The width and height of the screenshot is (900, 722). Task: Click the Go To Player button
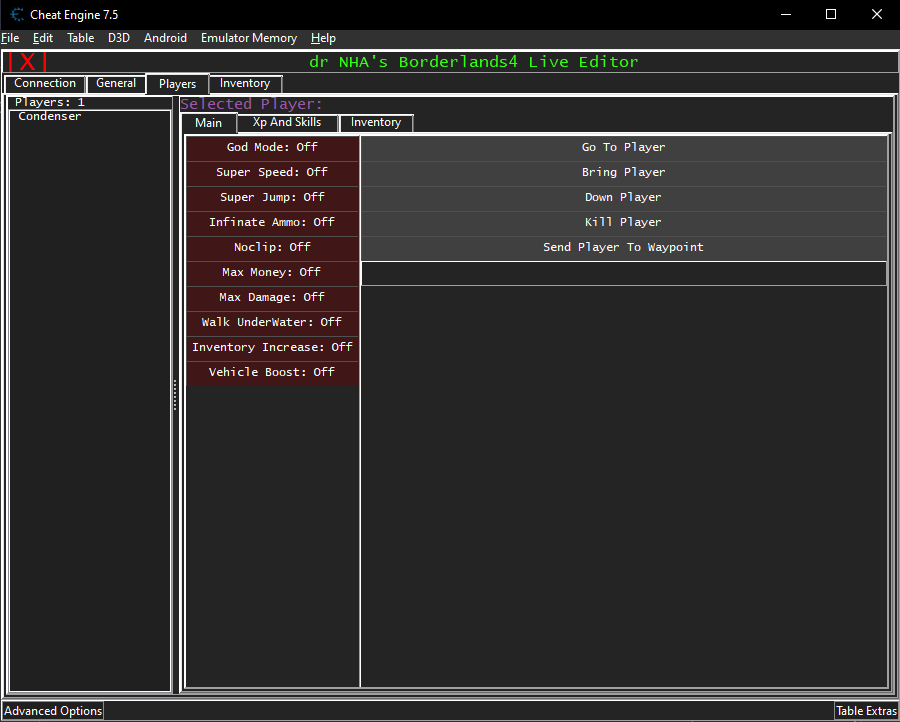click(623, 147)
